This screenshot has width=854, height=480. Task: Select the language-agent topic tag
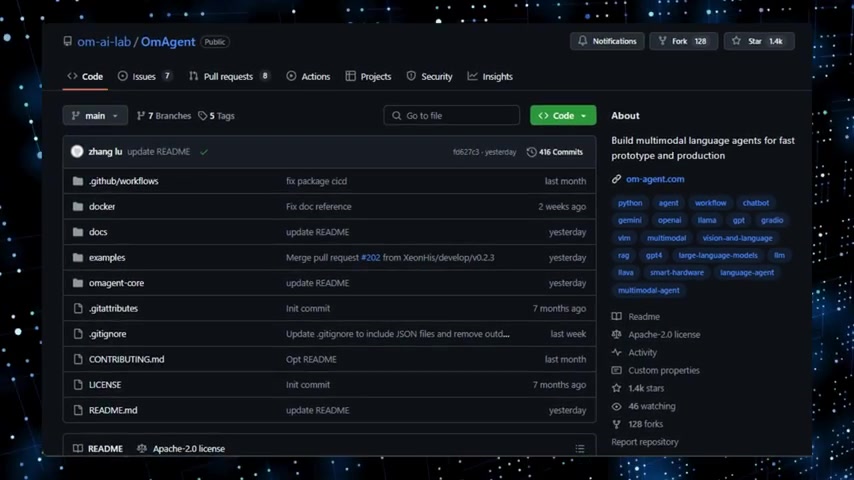(747, 272)
